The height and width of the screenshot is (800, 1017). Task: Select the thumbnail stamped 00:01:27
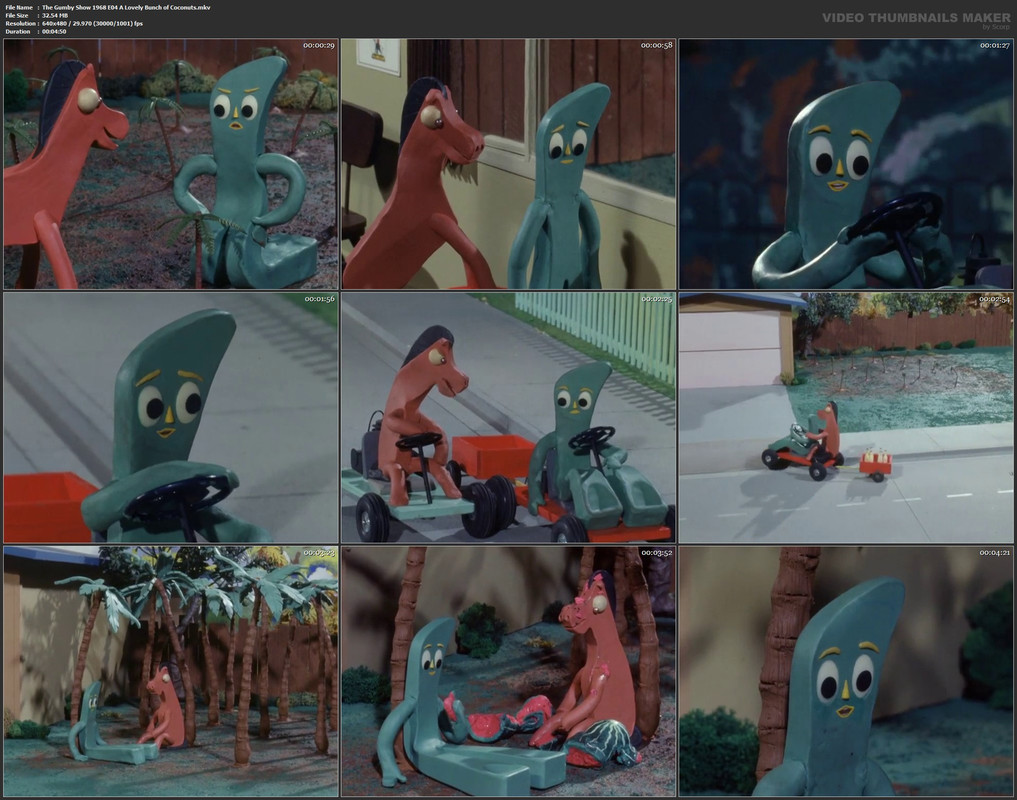pyautogui.click(x=846, y=164)
